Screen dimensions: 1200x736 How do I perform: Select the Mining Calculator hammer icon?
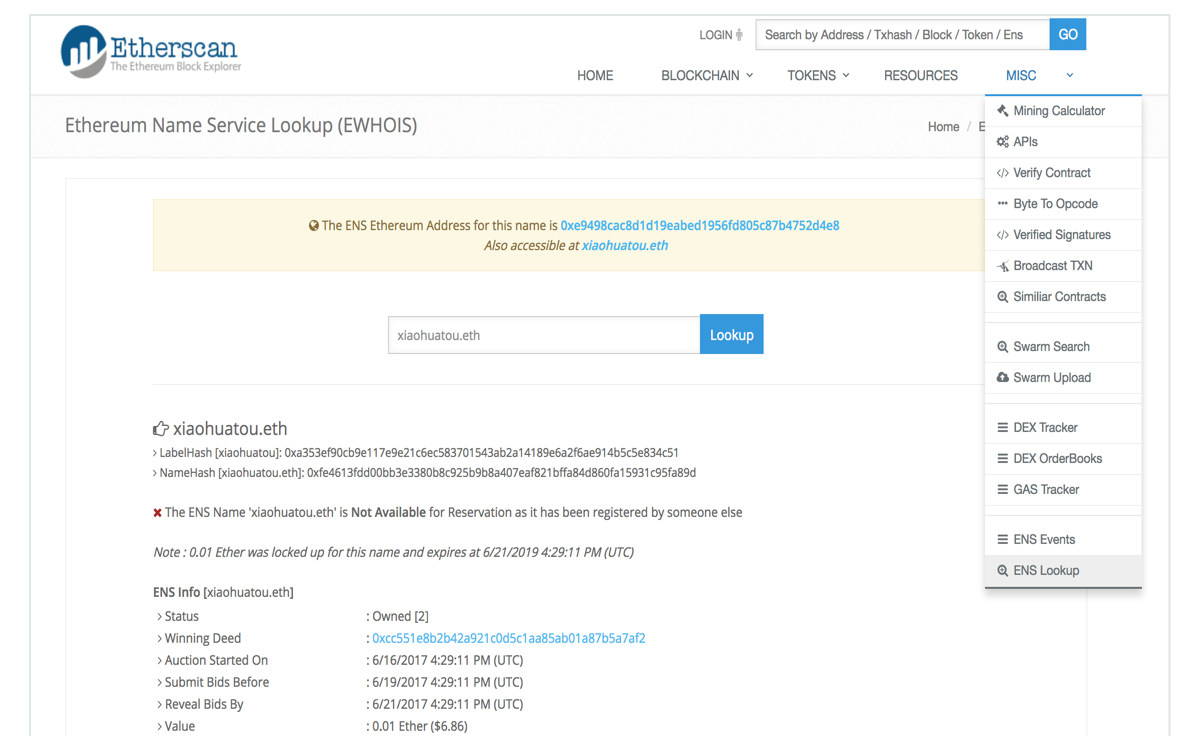coord(1002,110)
